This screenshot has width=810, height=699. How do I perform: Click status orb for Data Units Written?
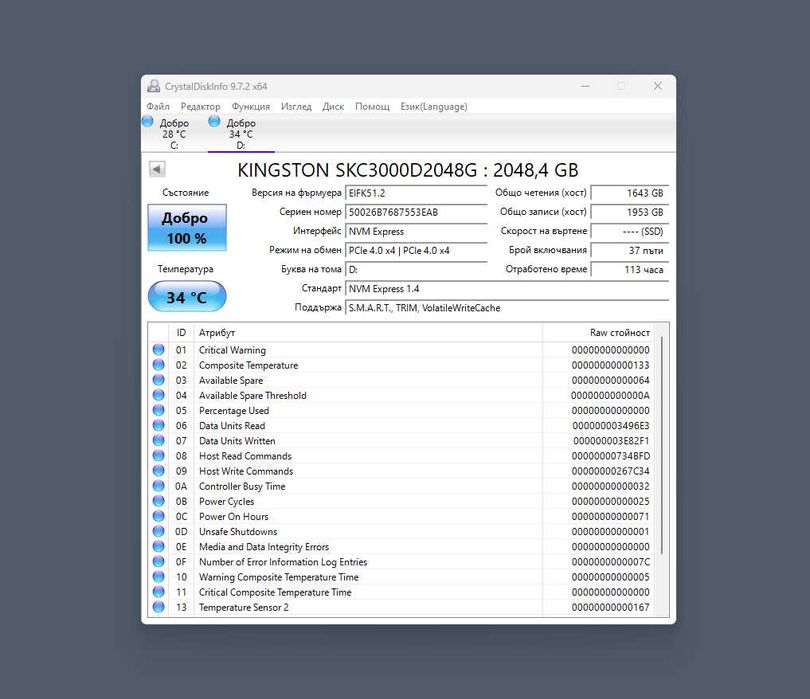[x=159, y=441]
